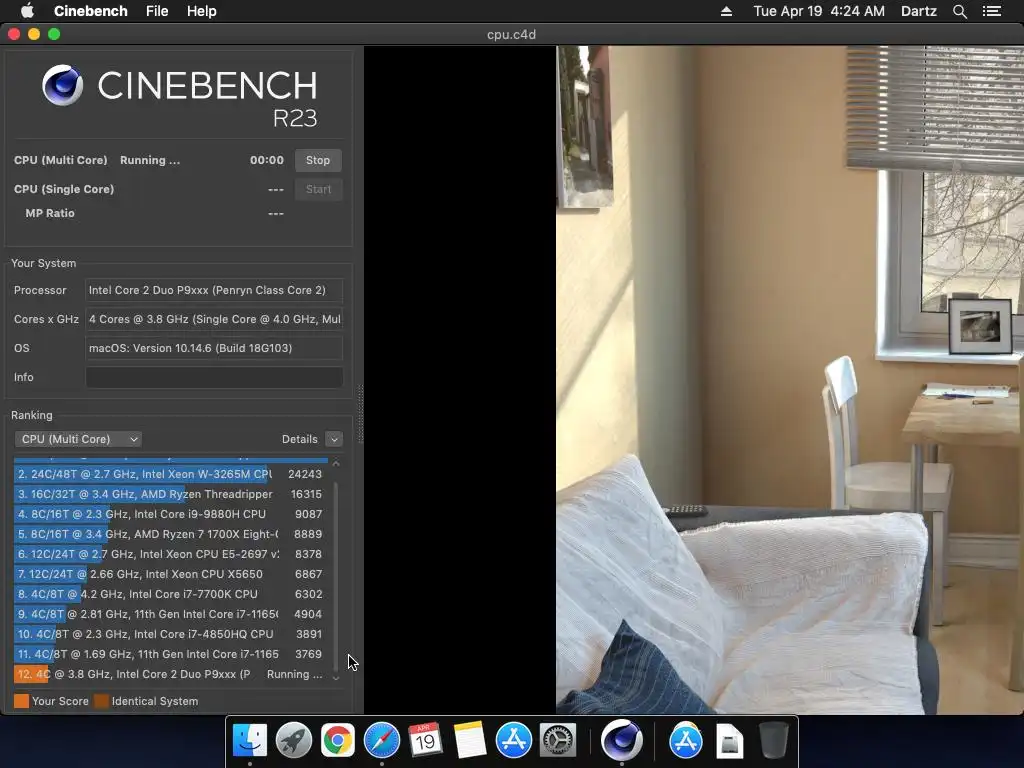Select ranking row 9 at 2.81 GHz

coord(170,614)
